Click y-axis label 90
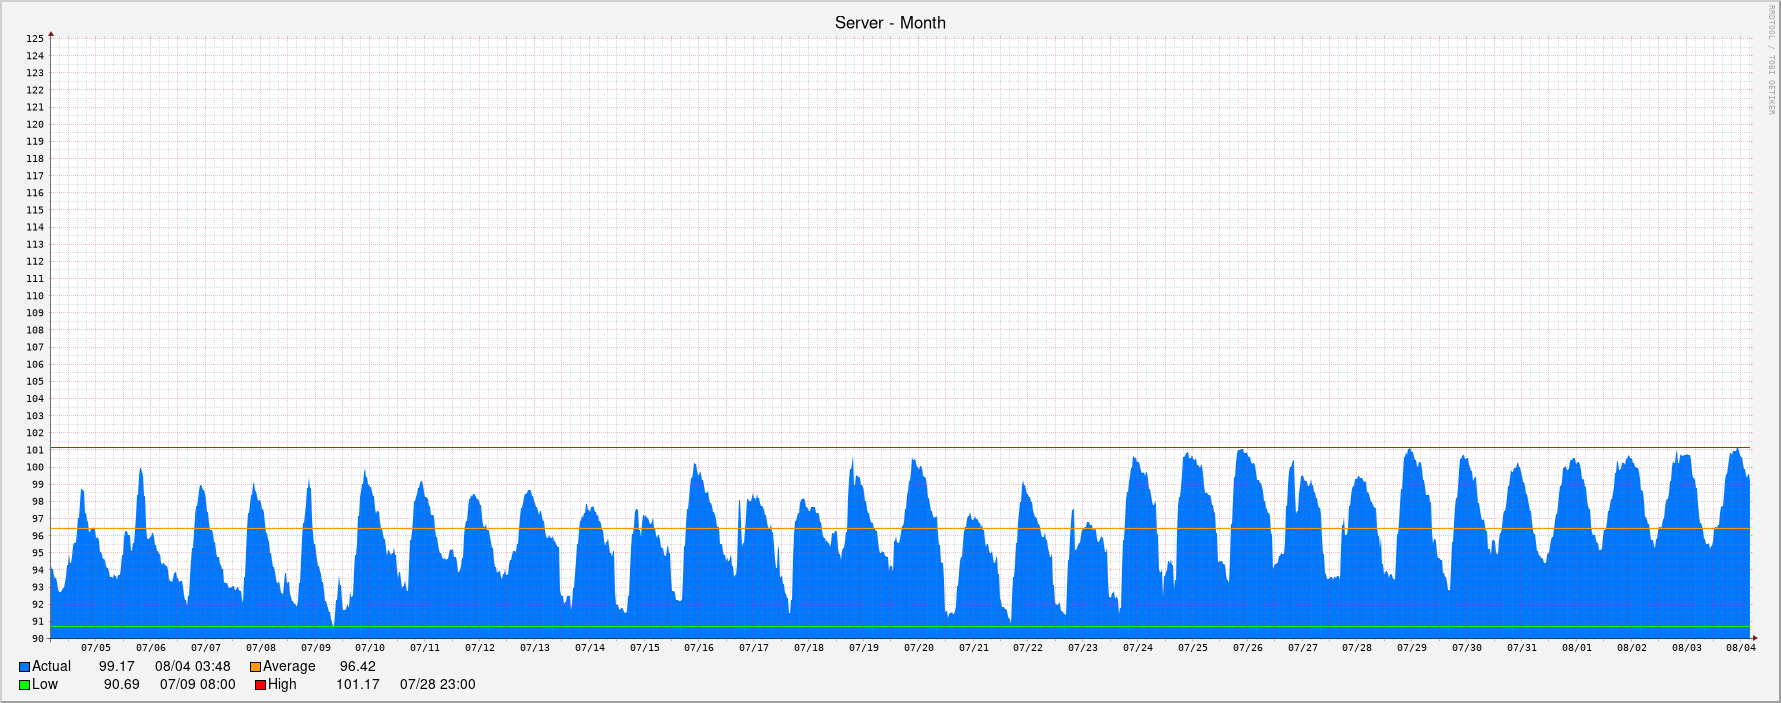This screenshot has width=1781, height=703. (38, 639)
